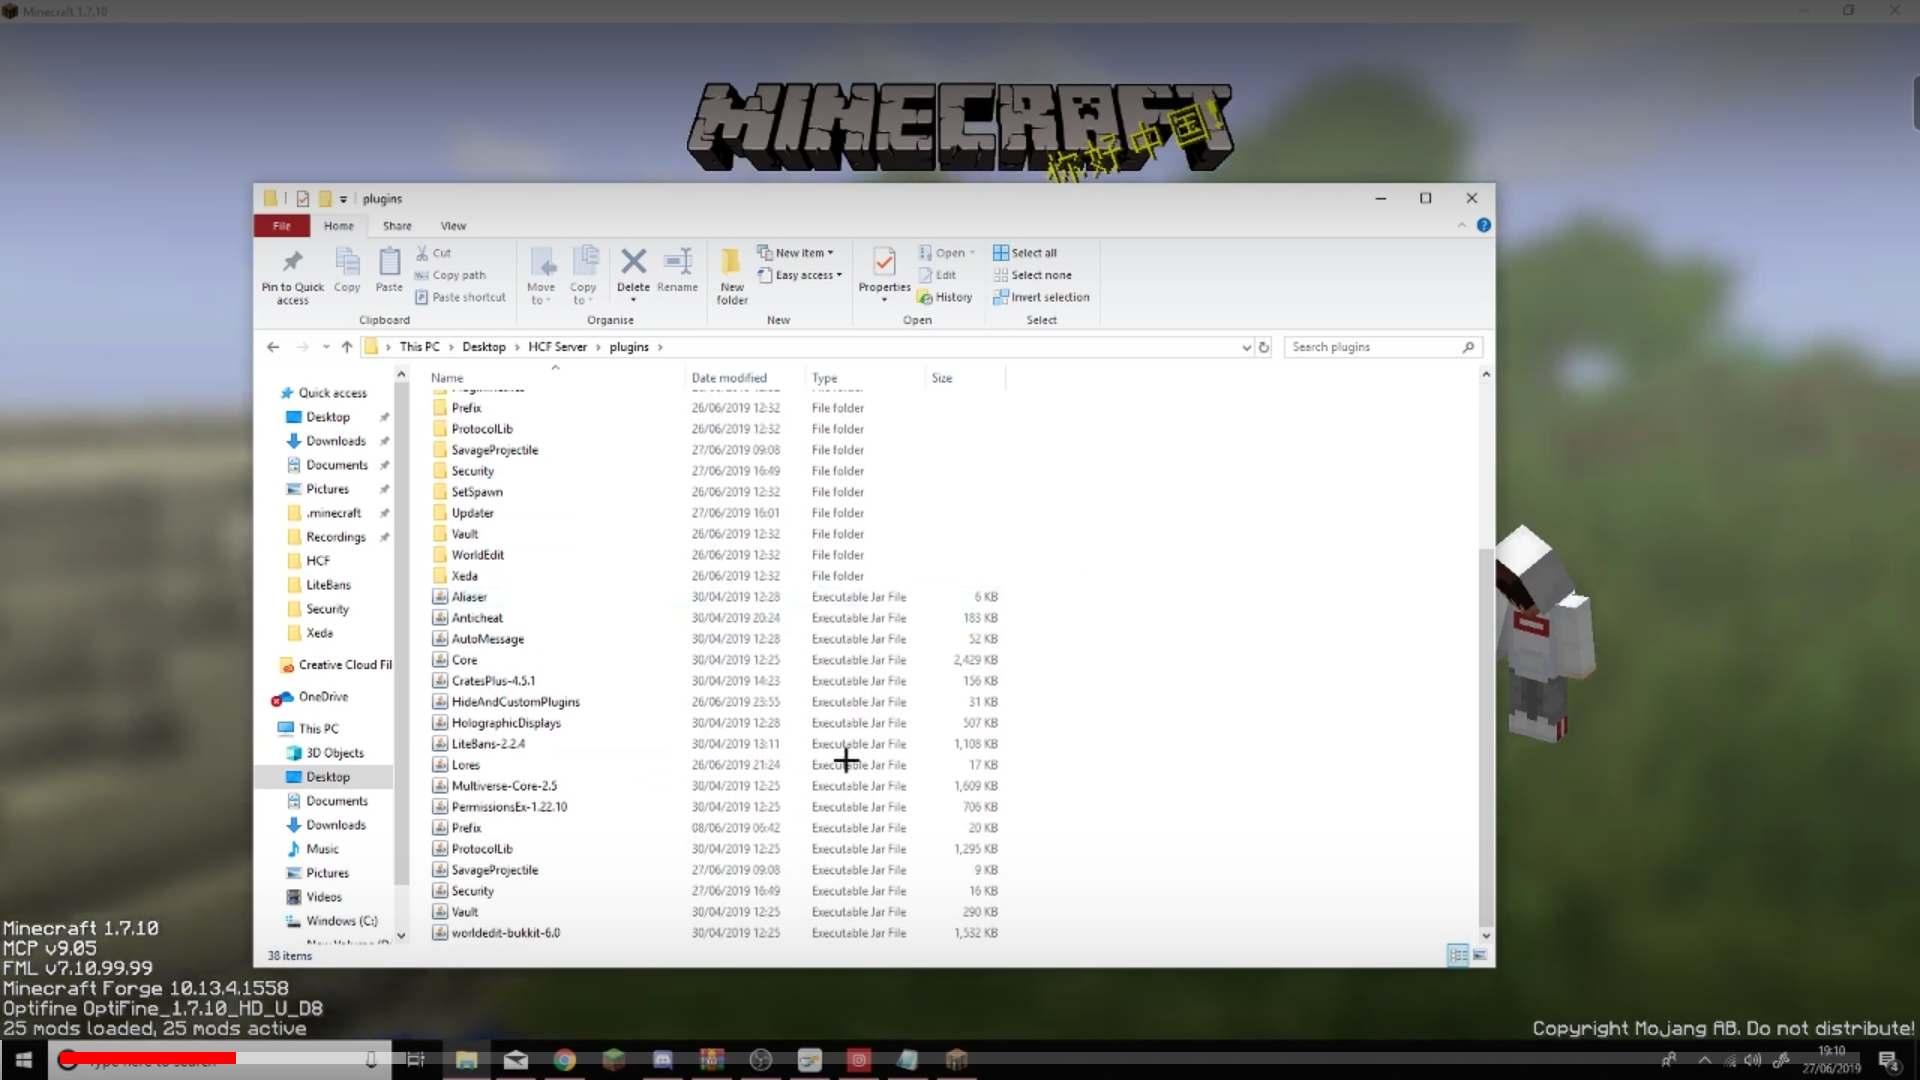The image size is (1920, 1080).
Task: Select 3D Objects under This PC
Action: 335,753
